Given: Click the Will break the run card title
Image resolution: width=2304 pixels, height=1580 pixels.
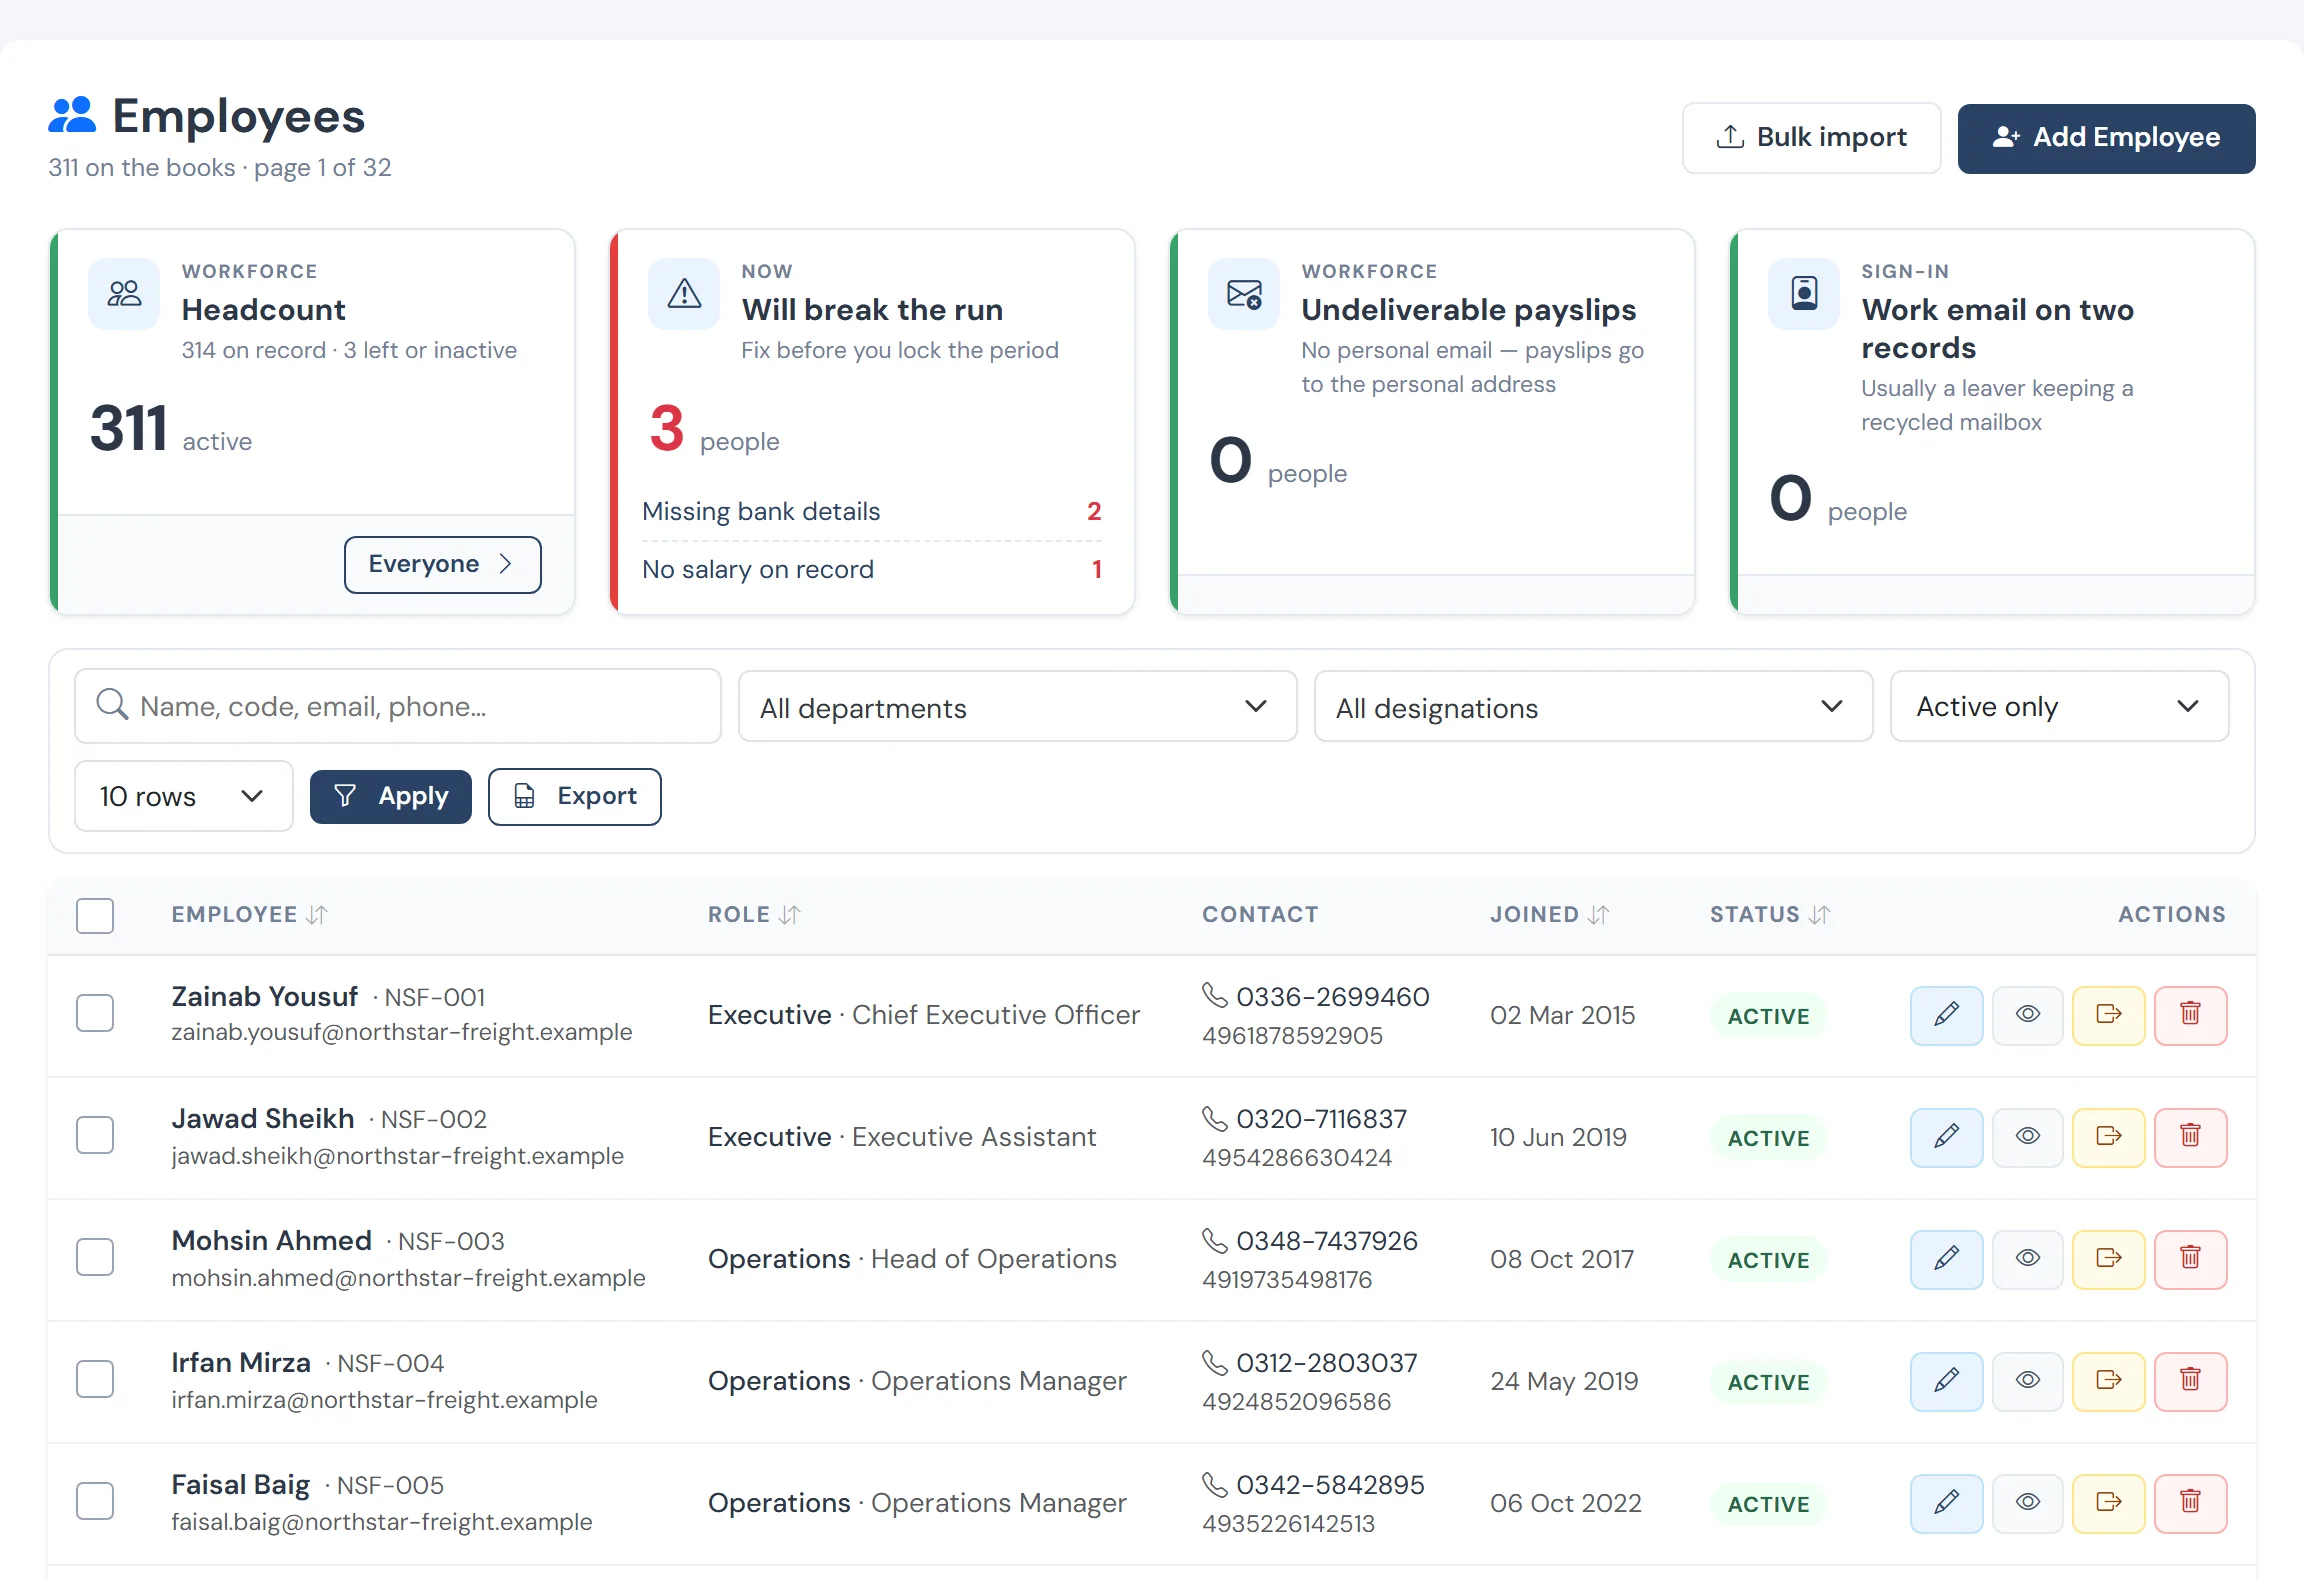Looking at the screenshot, I should coord(872,310).
